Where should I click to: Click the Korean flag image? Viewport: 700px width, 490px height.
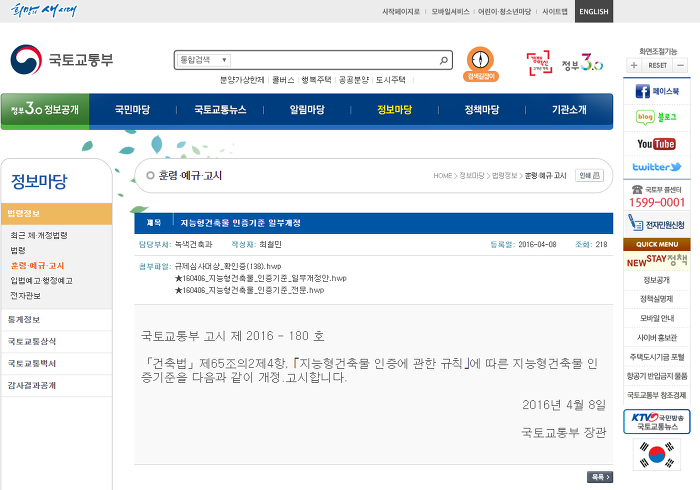point(657,454)
